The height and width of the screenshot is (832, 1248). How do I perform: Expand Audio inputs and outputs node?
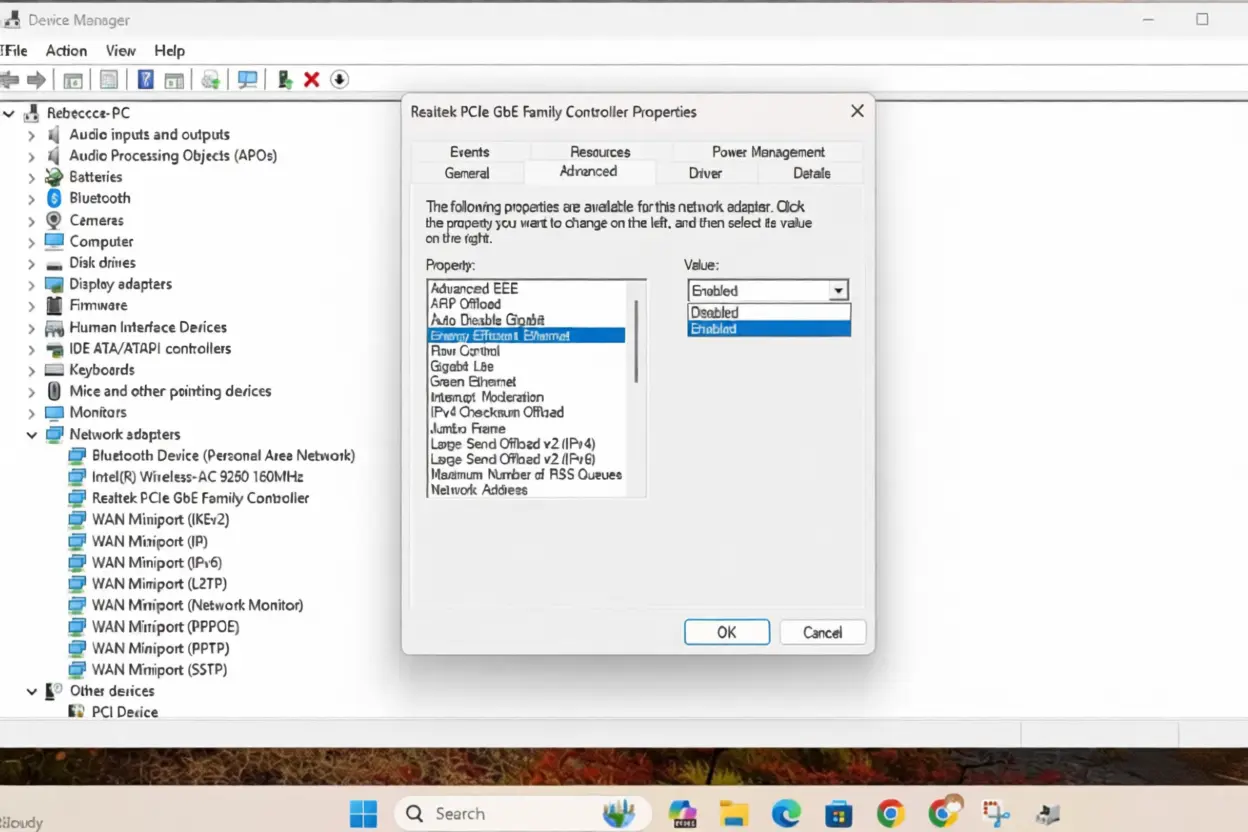point(31,135)
